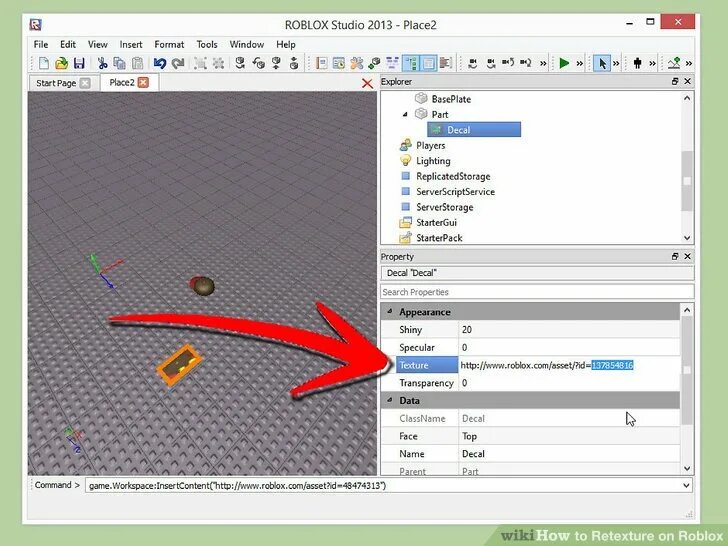Click the Texture URL value field
Image resolution: width=728 pixels, height=546 pixels.
click(569, 365)
